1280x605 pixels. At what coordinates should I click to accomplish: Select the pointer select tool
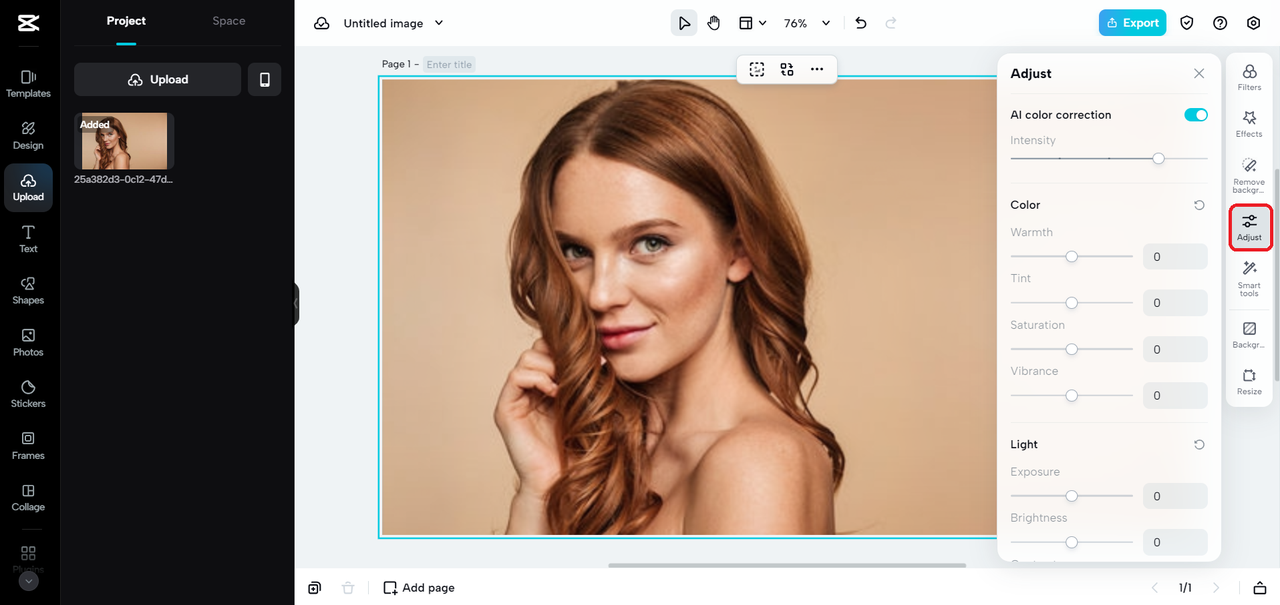(684, 23)
